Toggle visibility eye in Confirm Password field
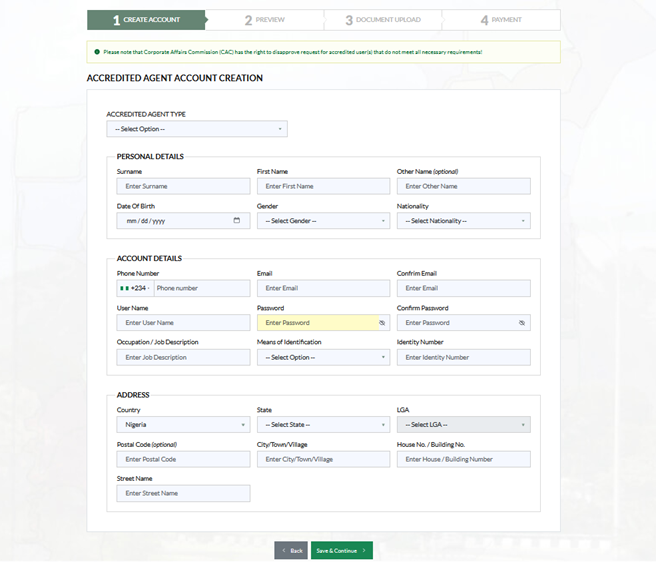Image resolution: width=656 pixels, height=562 pixels. [522, 323]
